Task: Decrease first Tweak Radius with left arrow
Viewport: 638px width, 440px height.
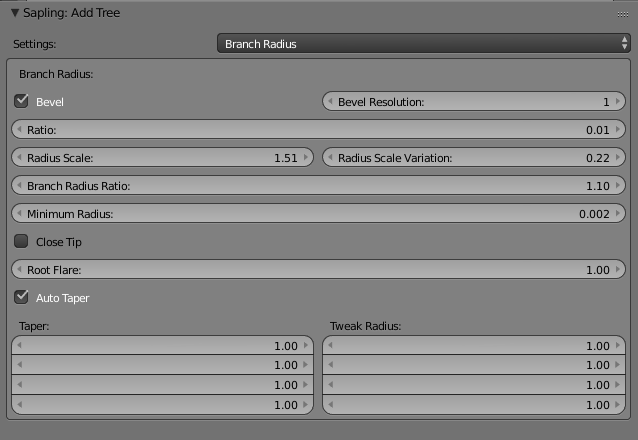Action: (x=330, y=345)
